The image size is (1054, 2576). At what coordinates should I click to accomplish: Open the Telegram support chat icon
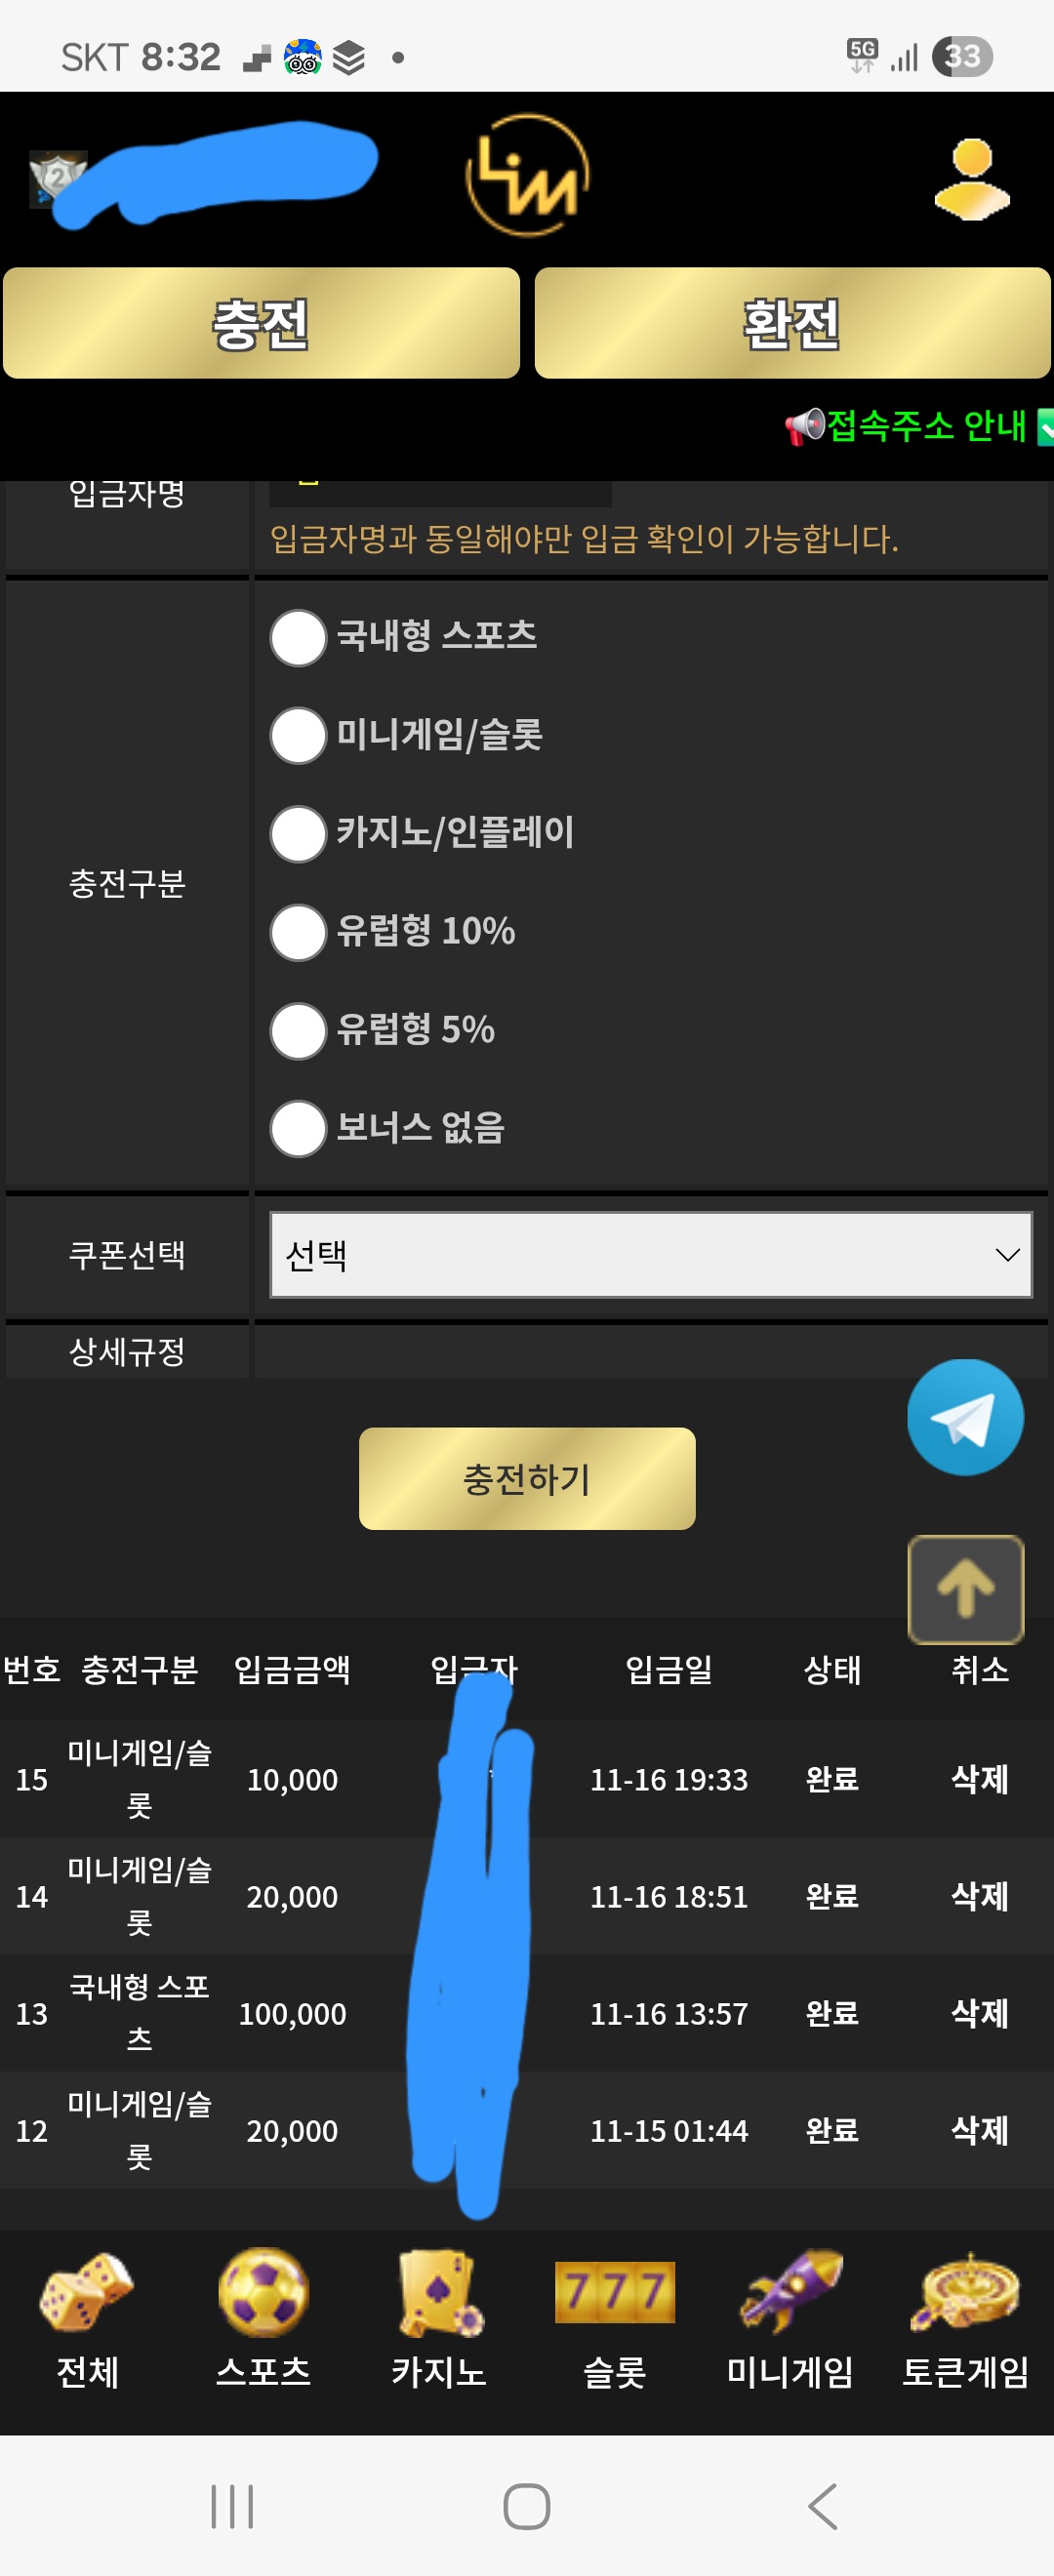pos(964,1416)
